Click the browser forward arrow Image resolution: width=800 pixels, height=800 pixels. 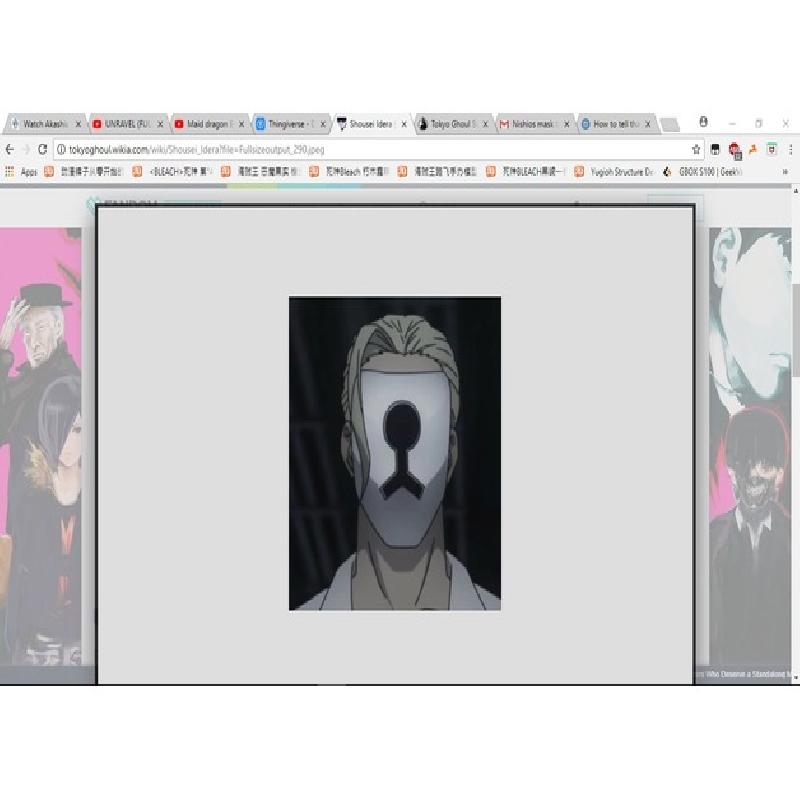coord(26,149)
